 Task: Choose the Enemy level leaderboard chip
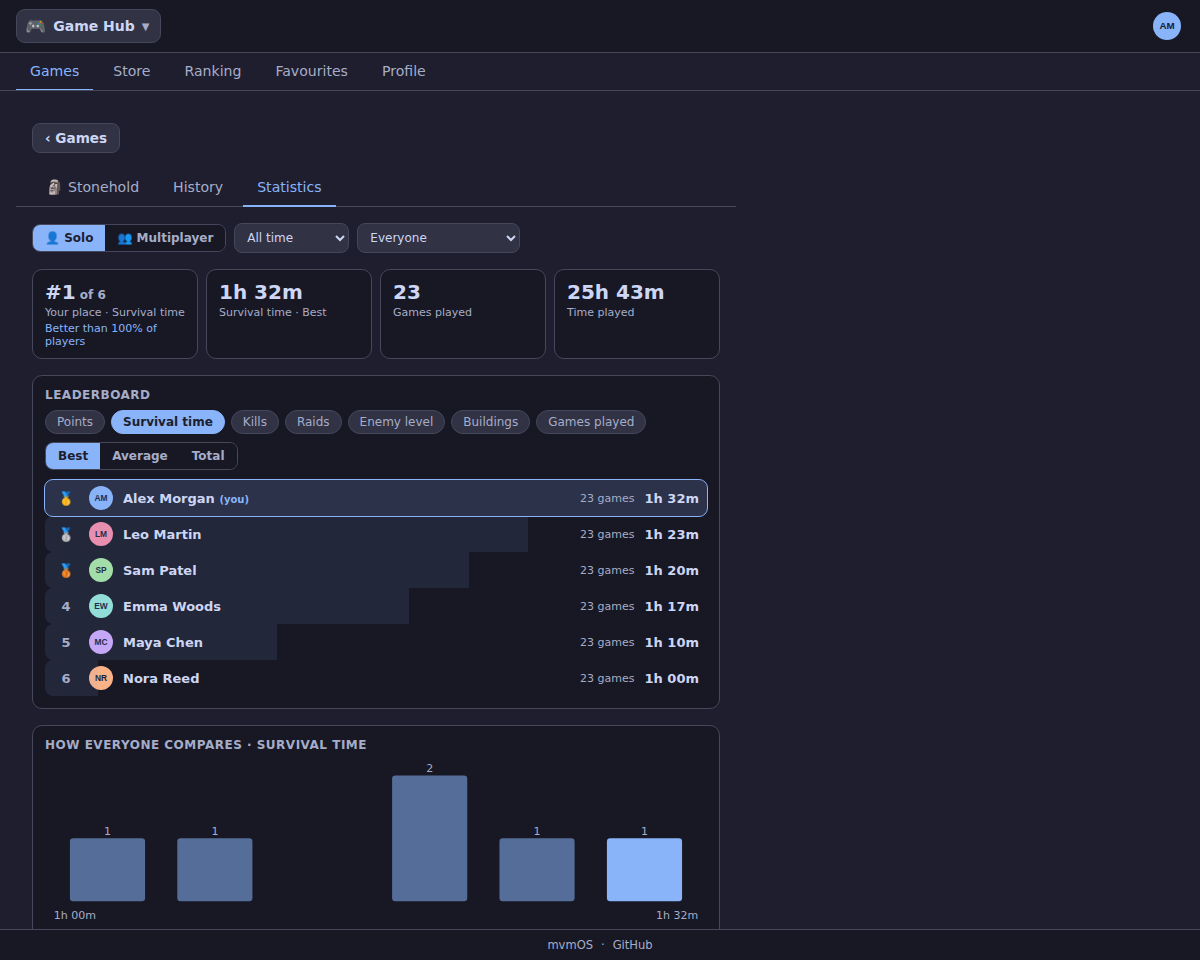pyautogui.click(x=396, y=422)
